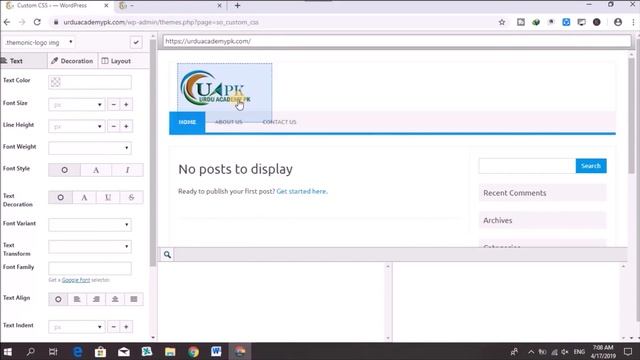Image resolution: width=640 pixels, height=360 pixels.
Task: Increase Text Indent with plus button
Action: 126,327
